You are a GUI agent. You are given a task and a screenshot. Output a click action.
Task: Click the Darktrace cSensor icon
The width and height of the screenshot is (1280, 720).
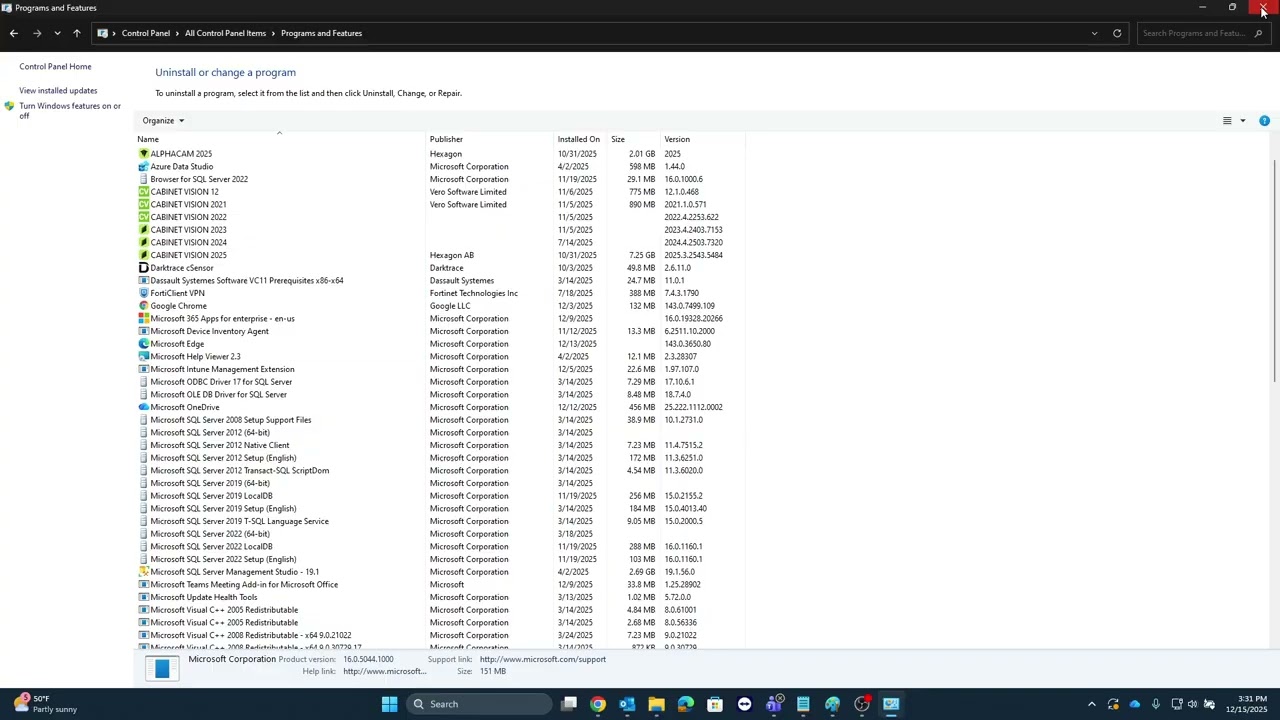point(143,268)
